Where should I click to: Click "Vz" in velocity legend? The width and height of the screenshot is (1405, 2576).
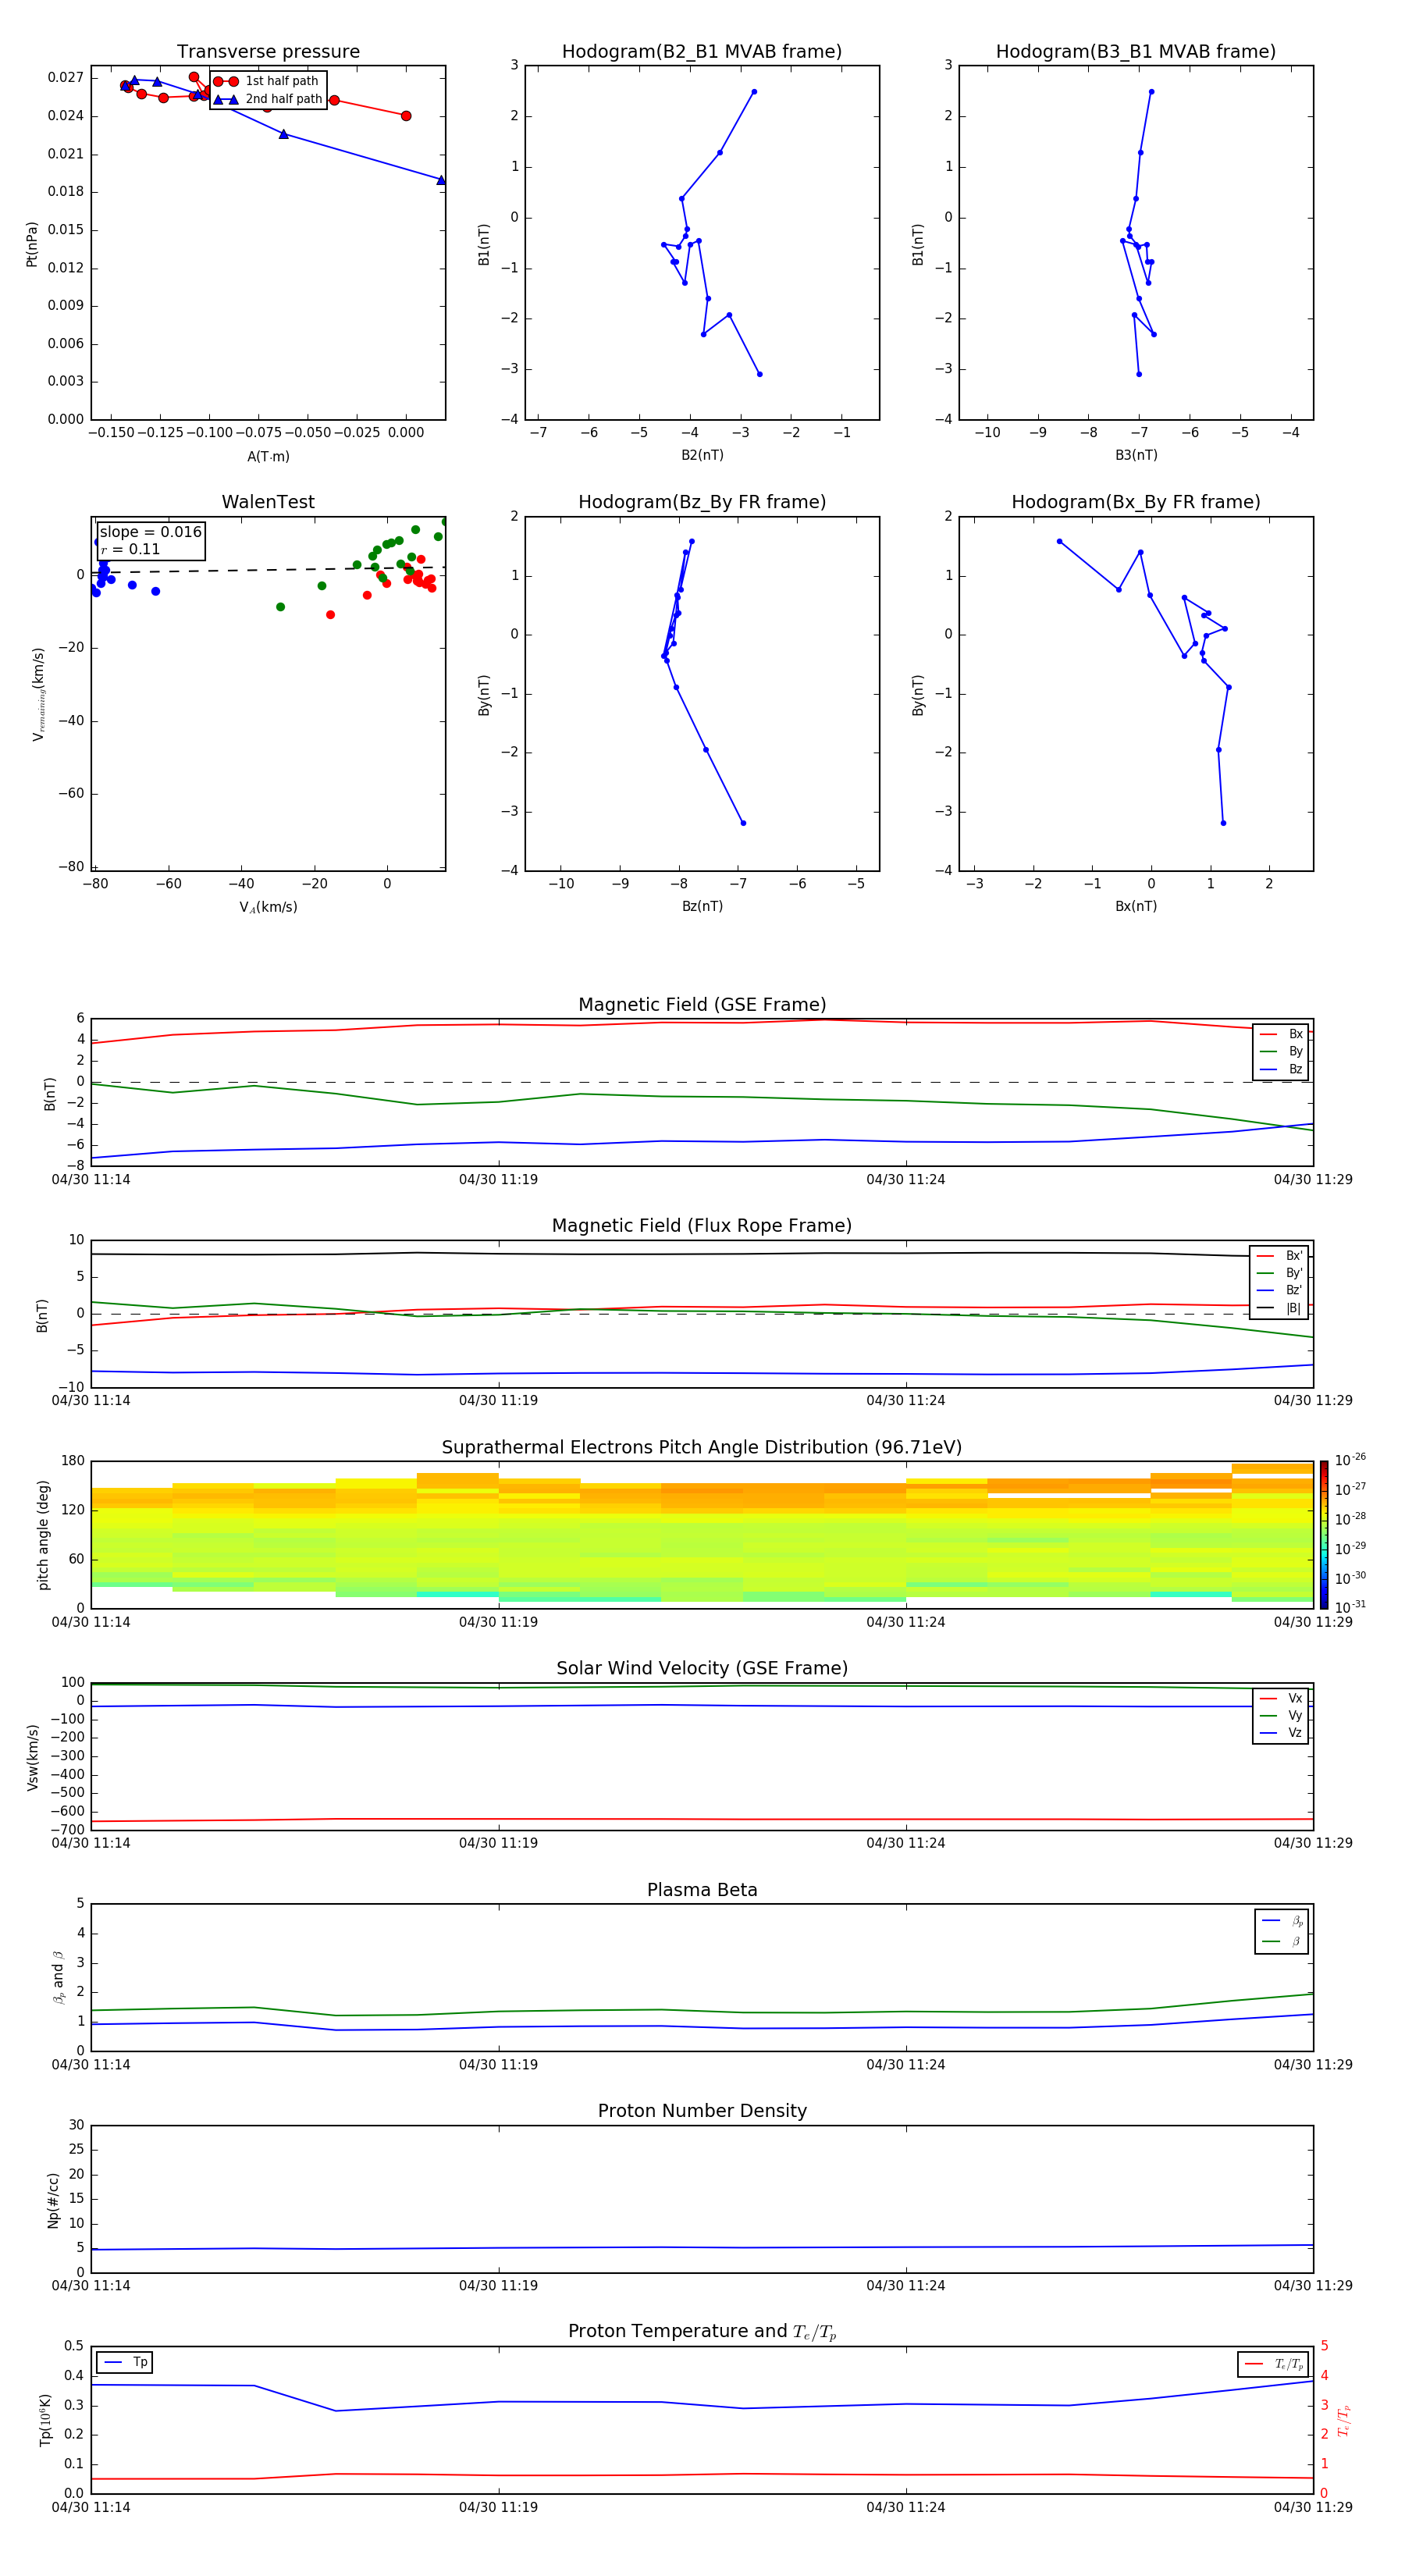coord(1295,1733)
